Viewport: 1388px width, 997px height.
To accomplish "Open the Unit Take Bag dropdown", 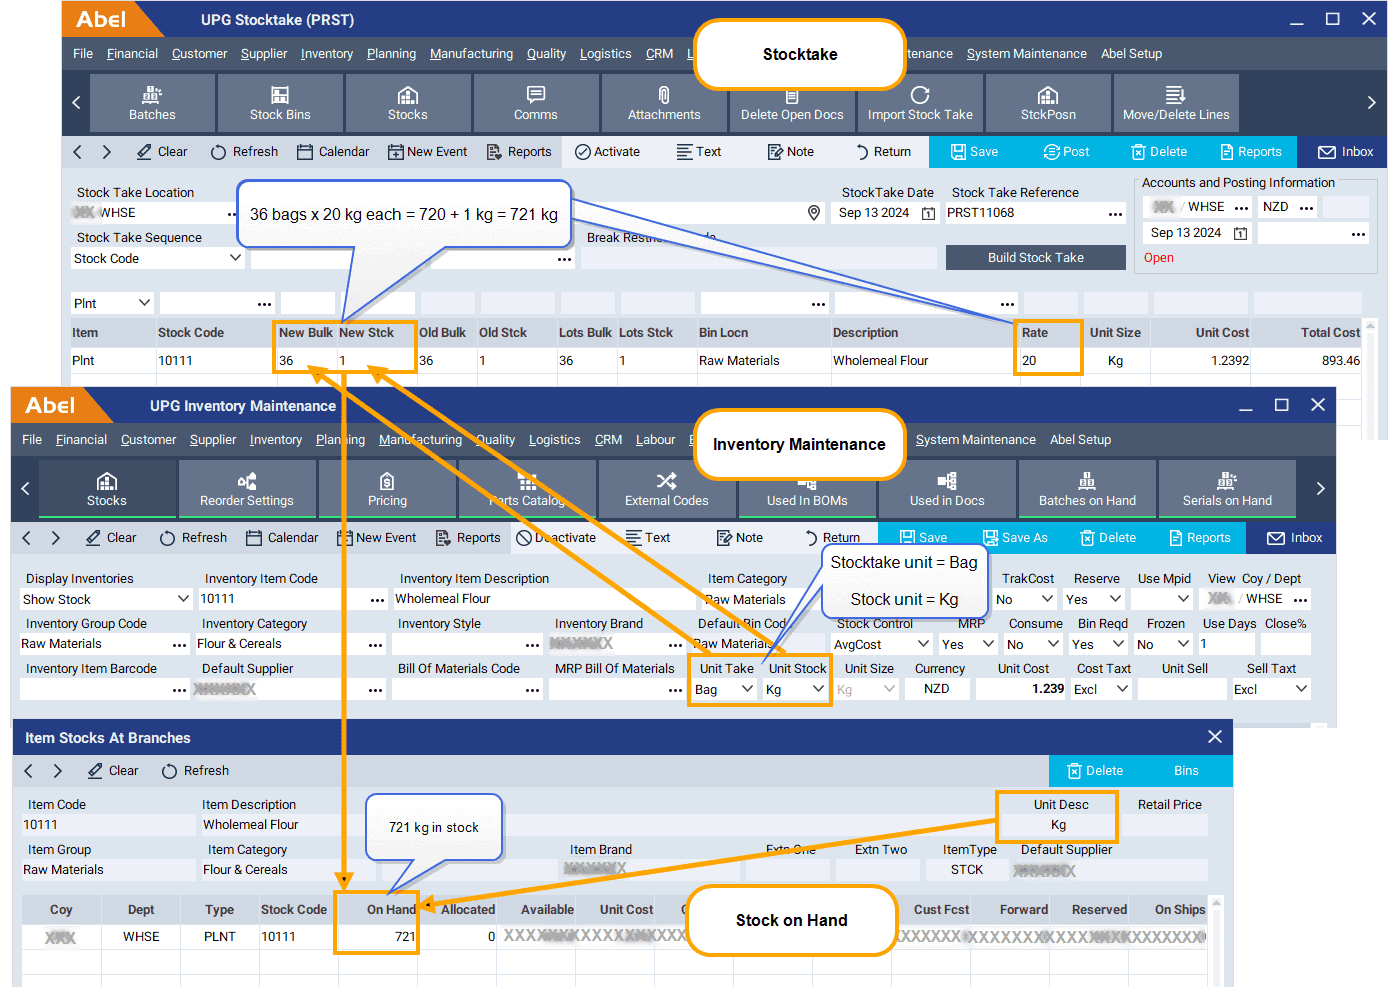I will pyautogui.click(x=747, y=689).
